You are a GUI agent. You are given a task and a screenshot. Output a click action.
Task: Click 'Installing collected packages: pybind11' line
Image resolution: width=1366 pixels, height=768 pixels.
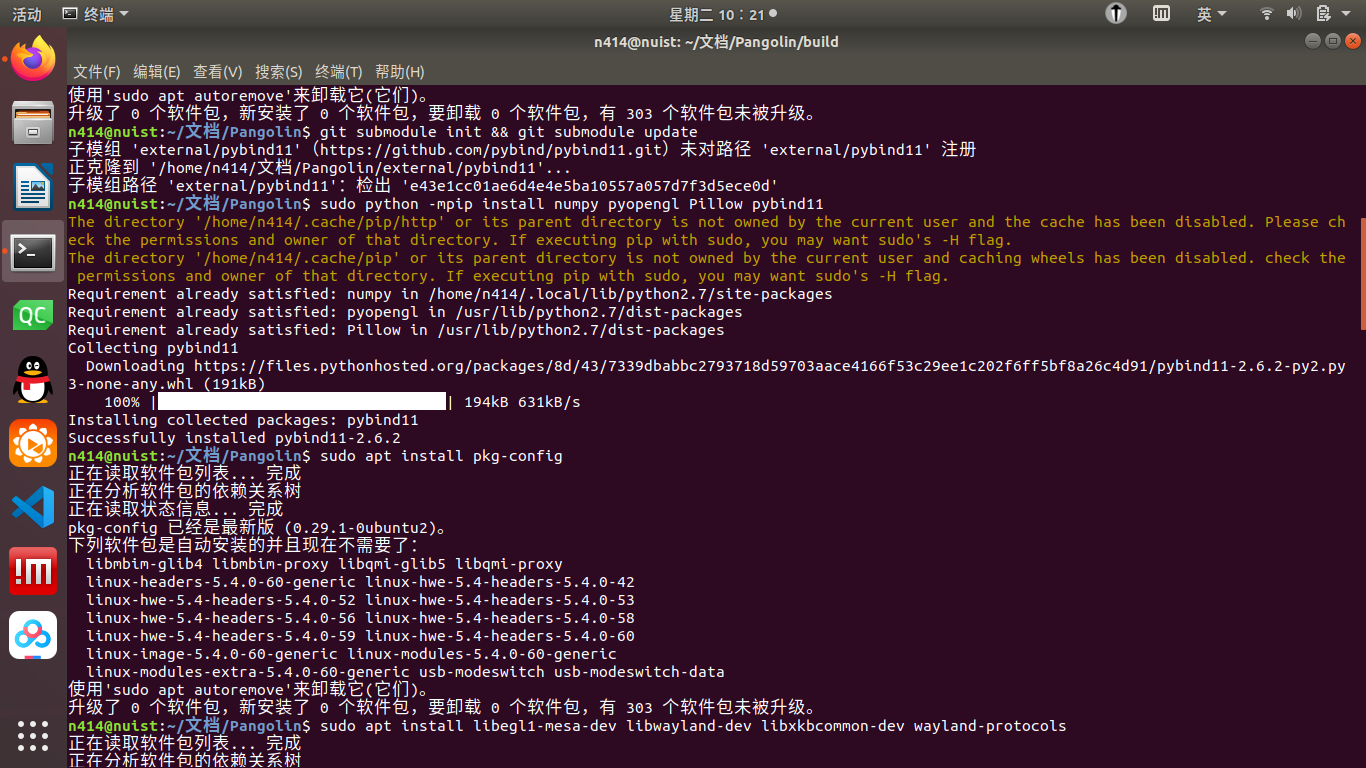(243, 420)
